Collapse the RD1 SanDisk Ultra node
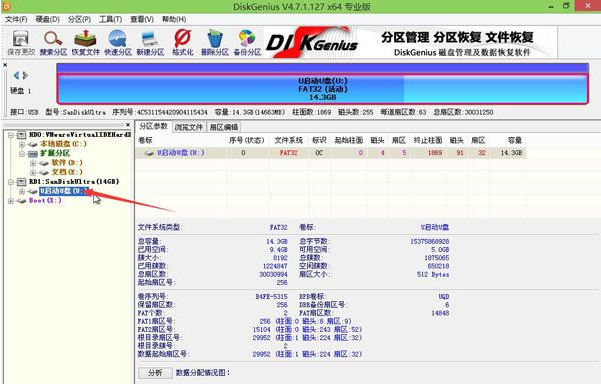 pyautogui.click(x=11, y=182)
